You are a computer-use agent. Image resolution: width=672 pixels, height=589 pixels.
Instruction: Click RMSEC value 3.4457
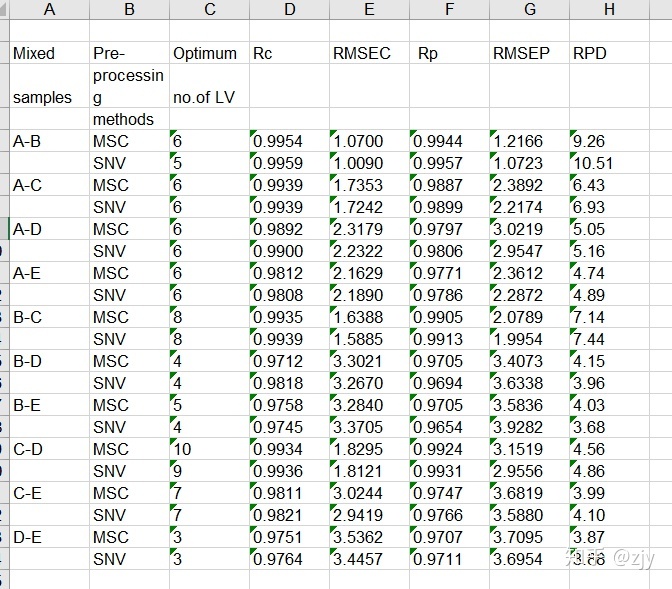pos(369,559)
